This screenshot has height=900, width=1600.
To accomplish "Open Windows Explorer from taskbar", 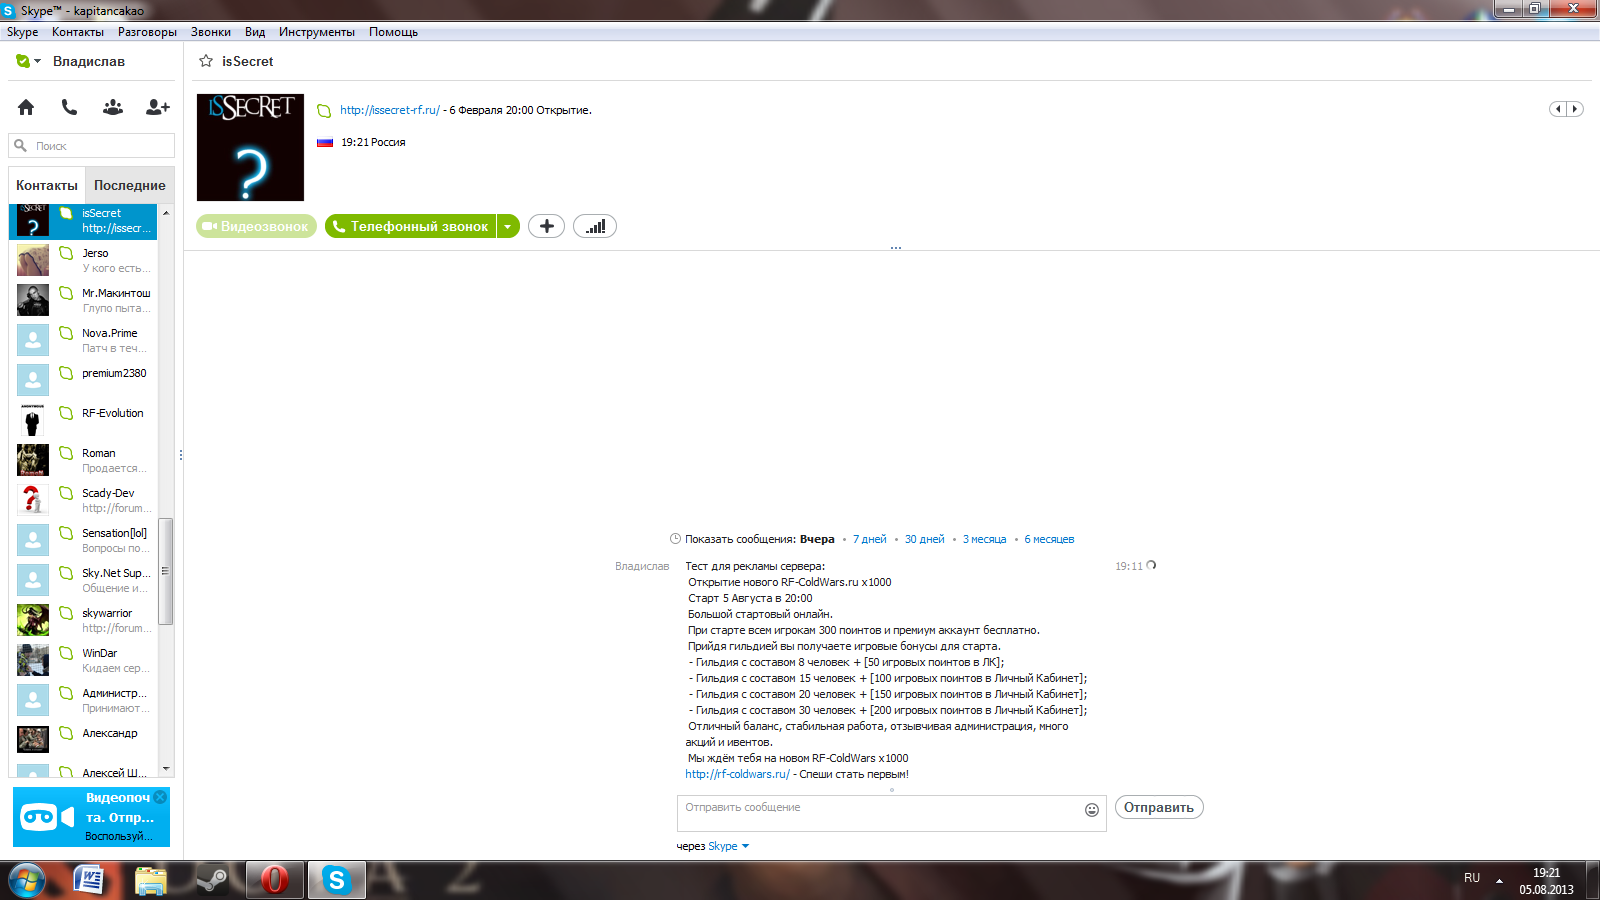I will click(x=150, y=880).
